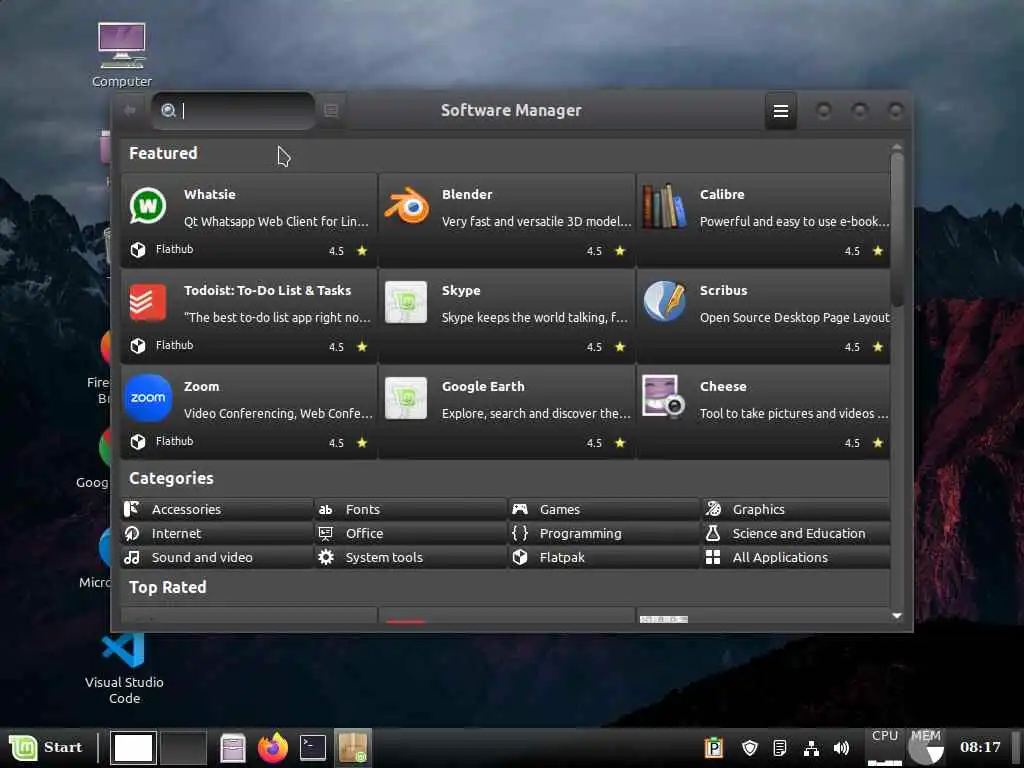Open the Google Earth icon
1024x768 pixels.
pyautogui.click(x=406, y=398)
